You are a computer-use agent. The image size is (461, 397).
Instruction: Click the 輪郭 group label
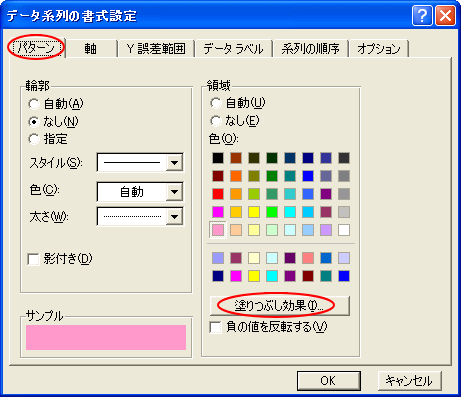click(37, 86)
